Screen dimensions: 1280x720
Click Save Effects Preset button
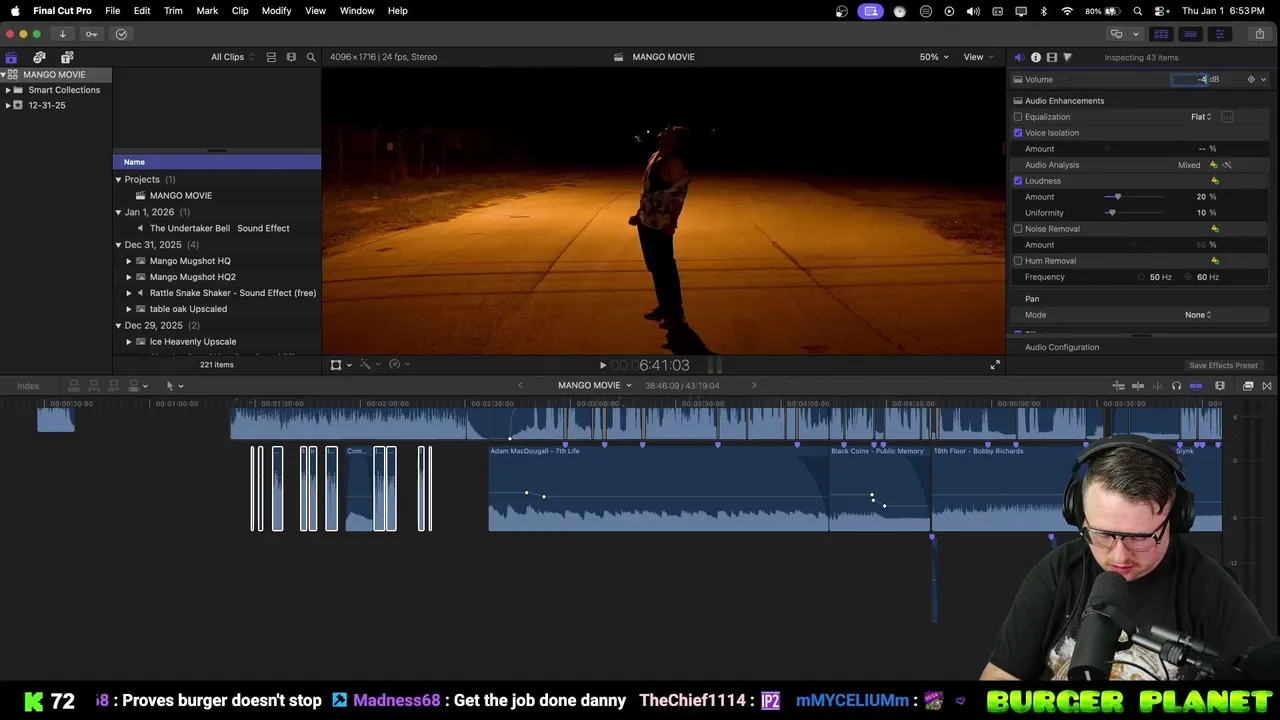click(x=1222, y=365)
